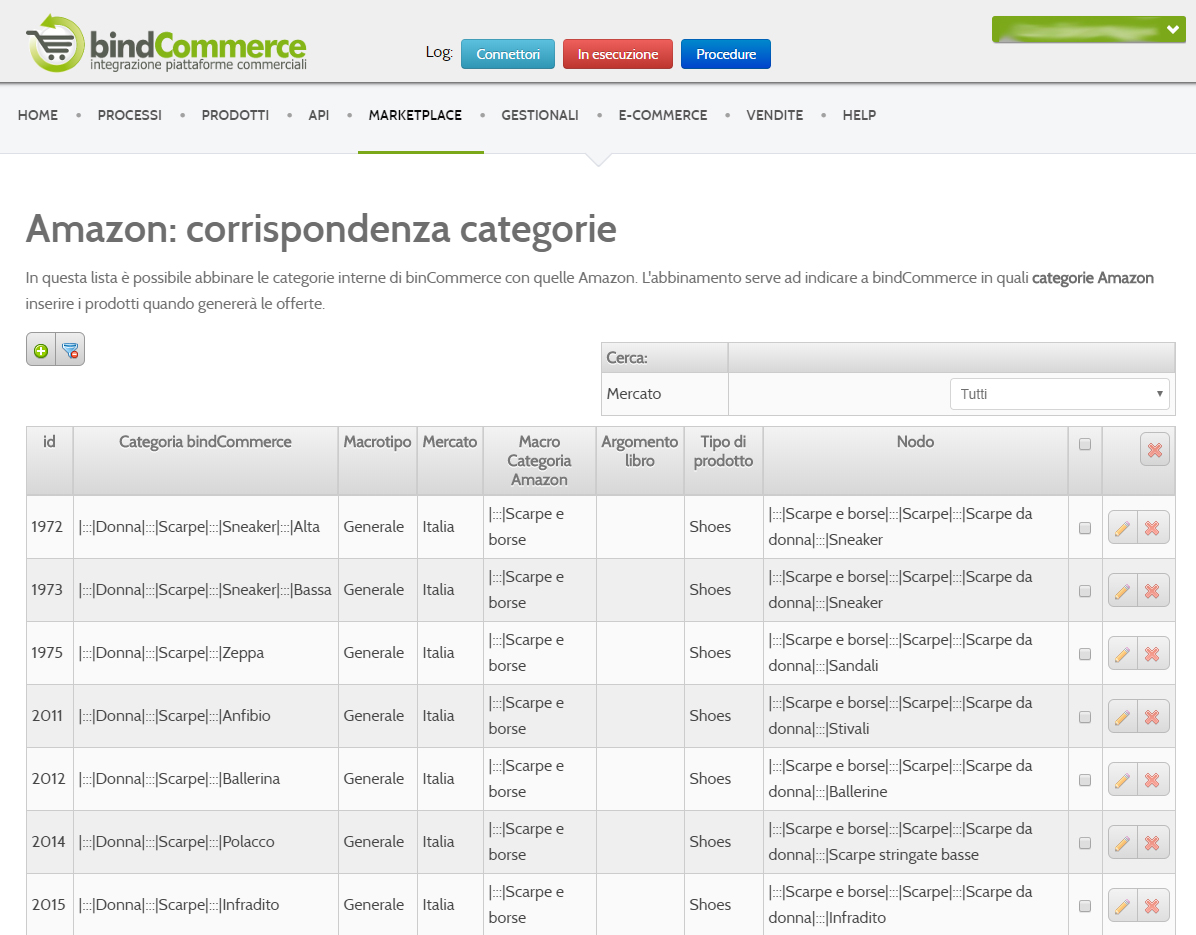The image size is (1196, 935).
Task: Edit row 2014 with the pencil icon
Action: (1122, 843)
